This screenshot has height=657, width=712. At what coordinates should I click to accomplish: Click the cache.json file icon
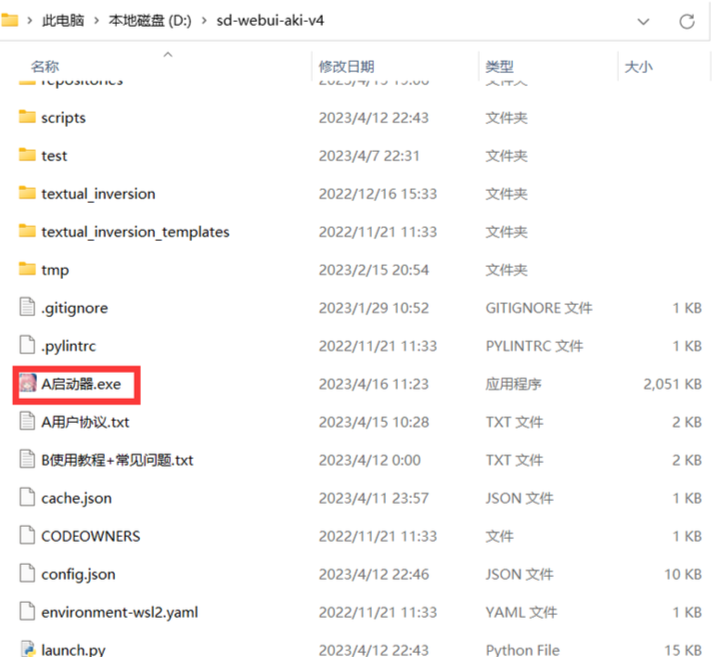[27, 497]
